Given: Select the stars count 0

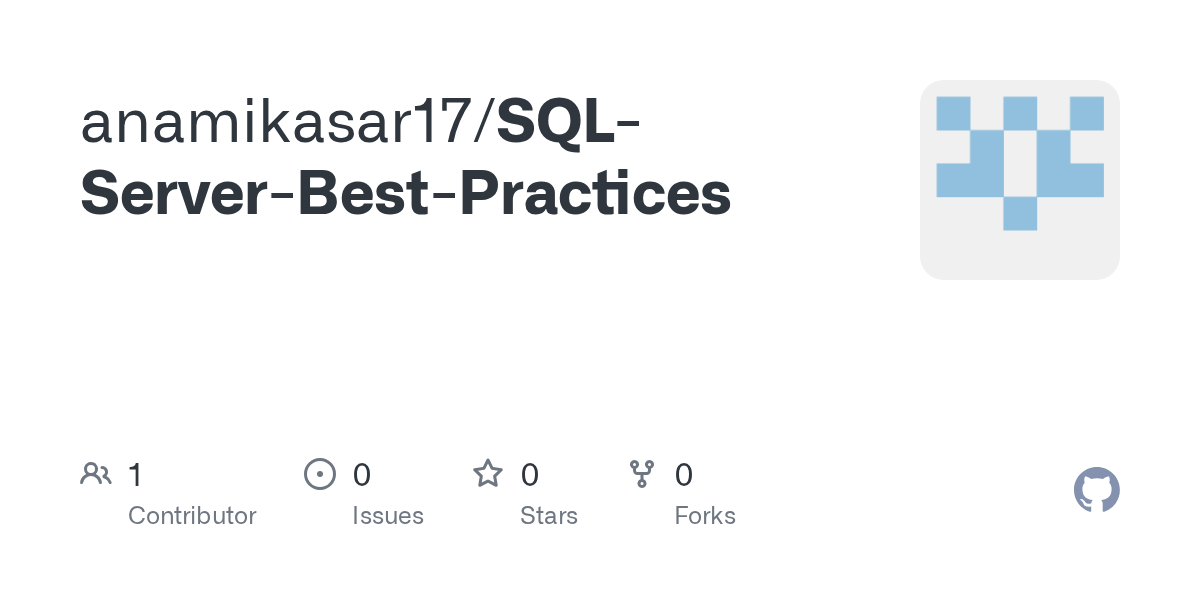Looking at the screenshot, I should (530, 475).
